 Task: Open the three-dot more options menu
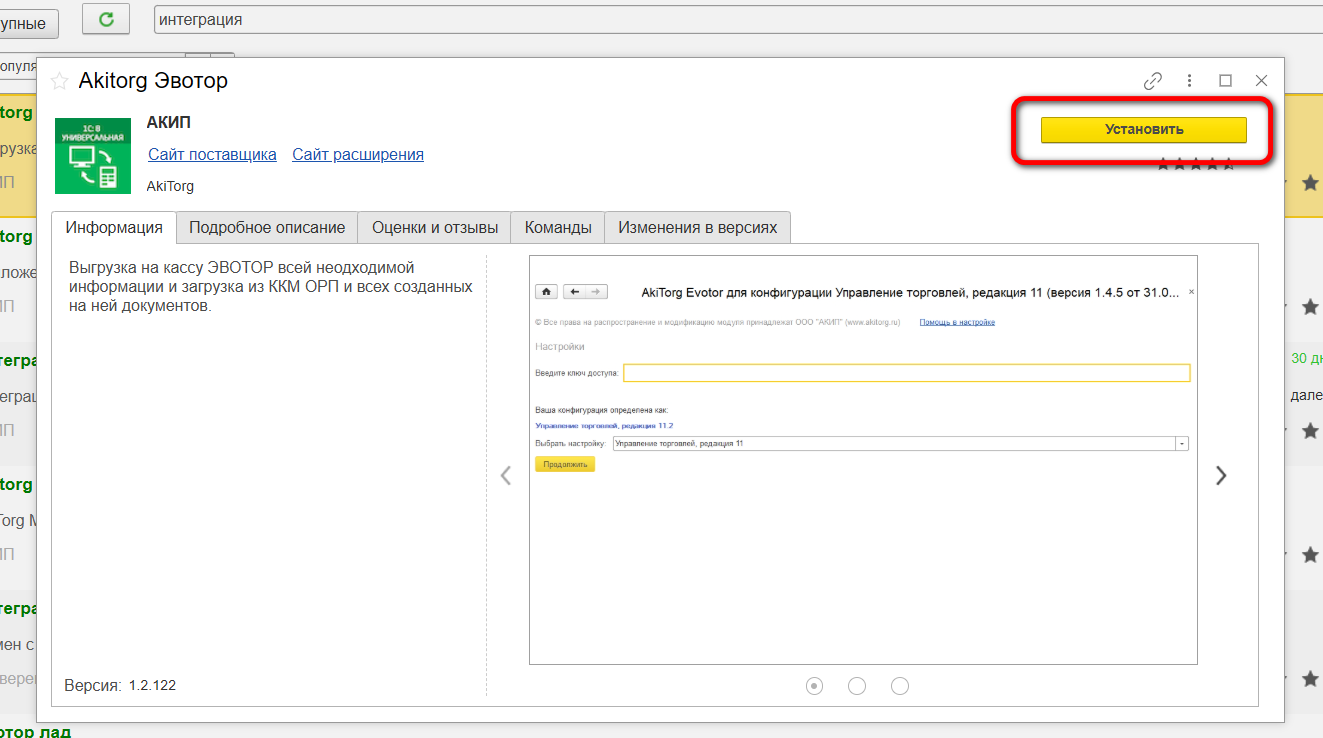click(x=1189, y=81)
